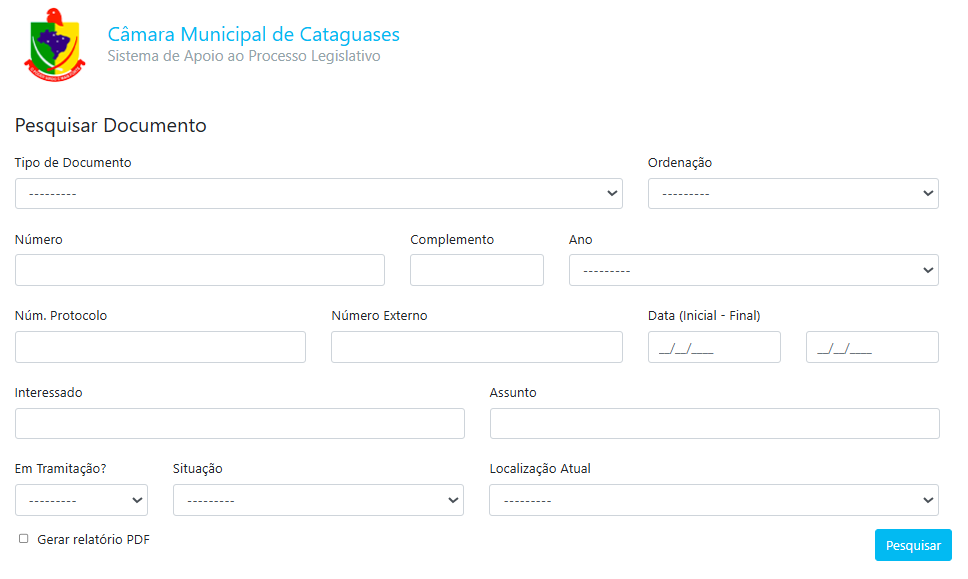Viewport: 968px width, 579px height.
Task: Click the Número Externo input
Action: point(476,347)
